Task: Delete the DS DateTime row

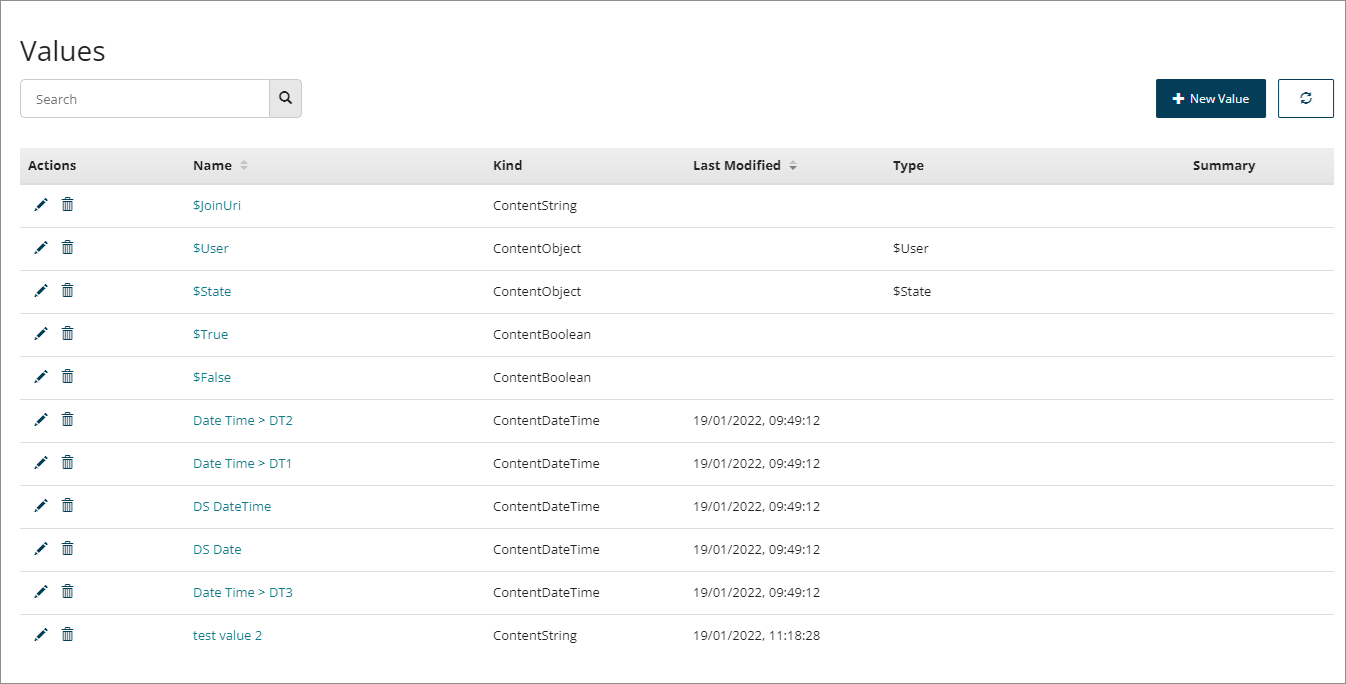Action: click(x=67, y=506)
